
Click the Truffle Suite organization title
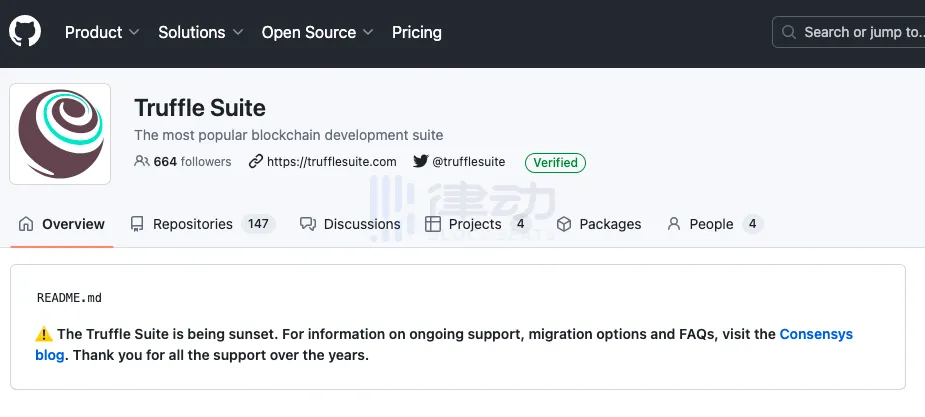click(x=200, y=108)
